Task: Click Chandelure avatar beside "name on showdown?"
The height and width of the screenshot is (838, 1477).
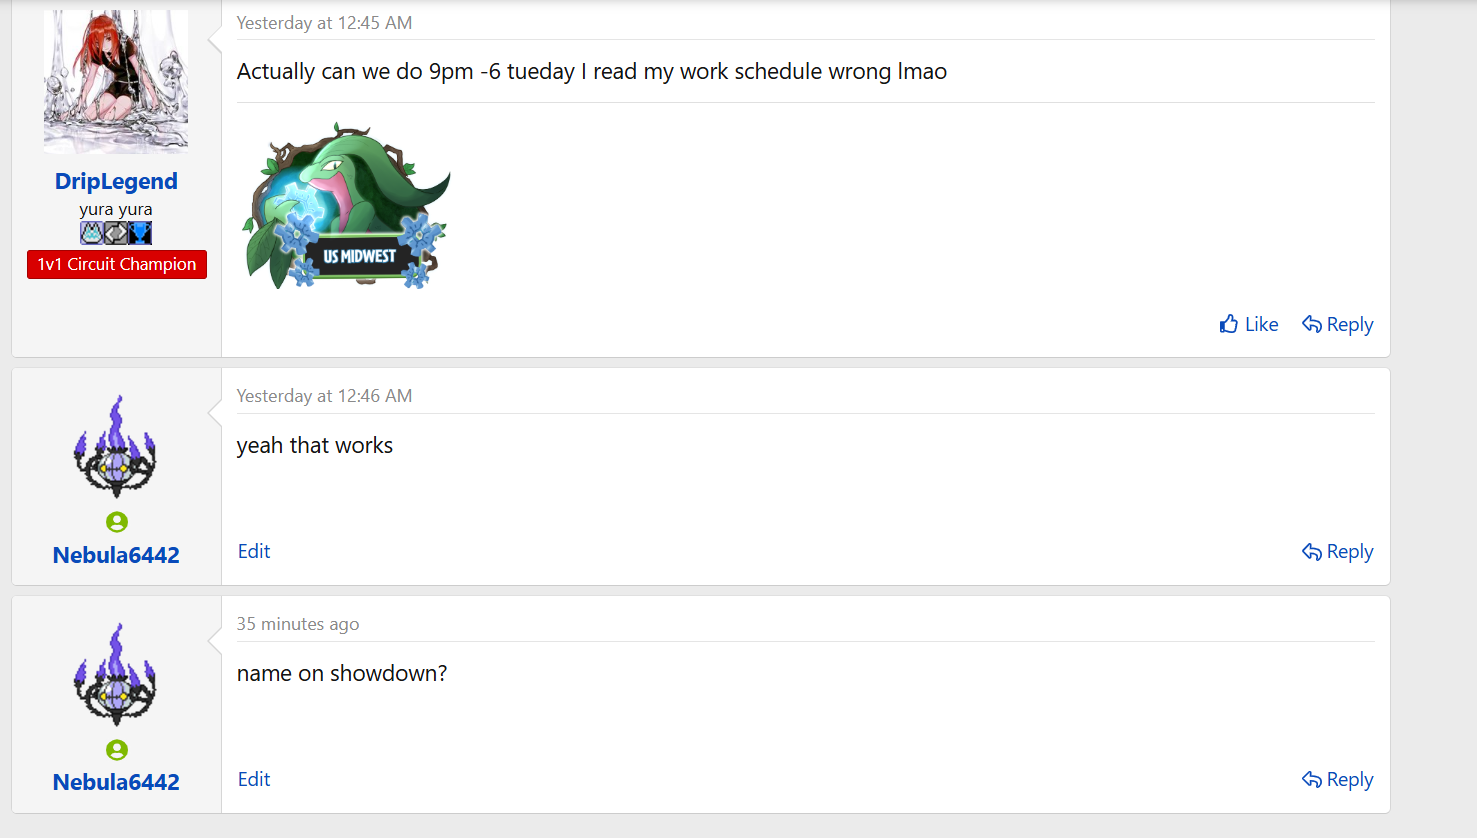Action: 116,674
